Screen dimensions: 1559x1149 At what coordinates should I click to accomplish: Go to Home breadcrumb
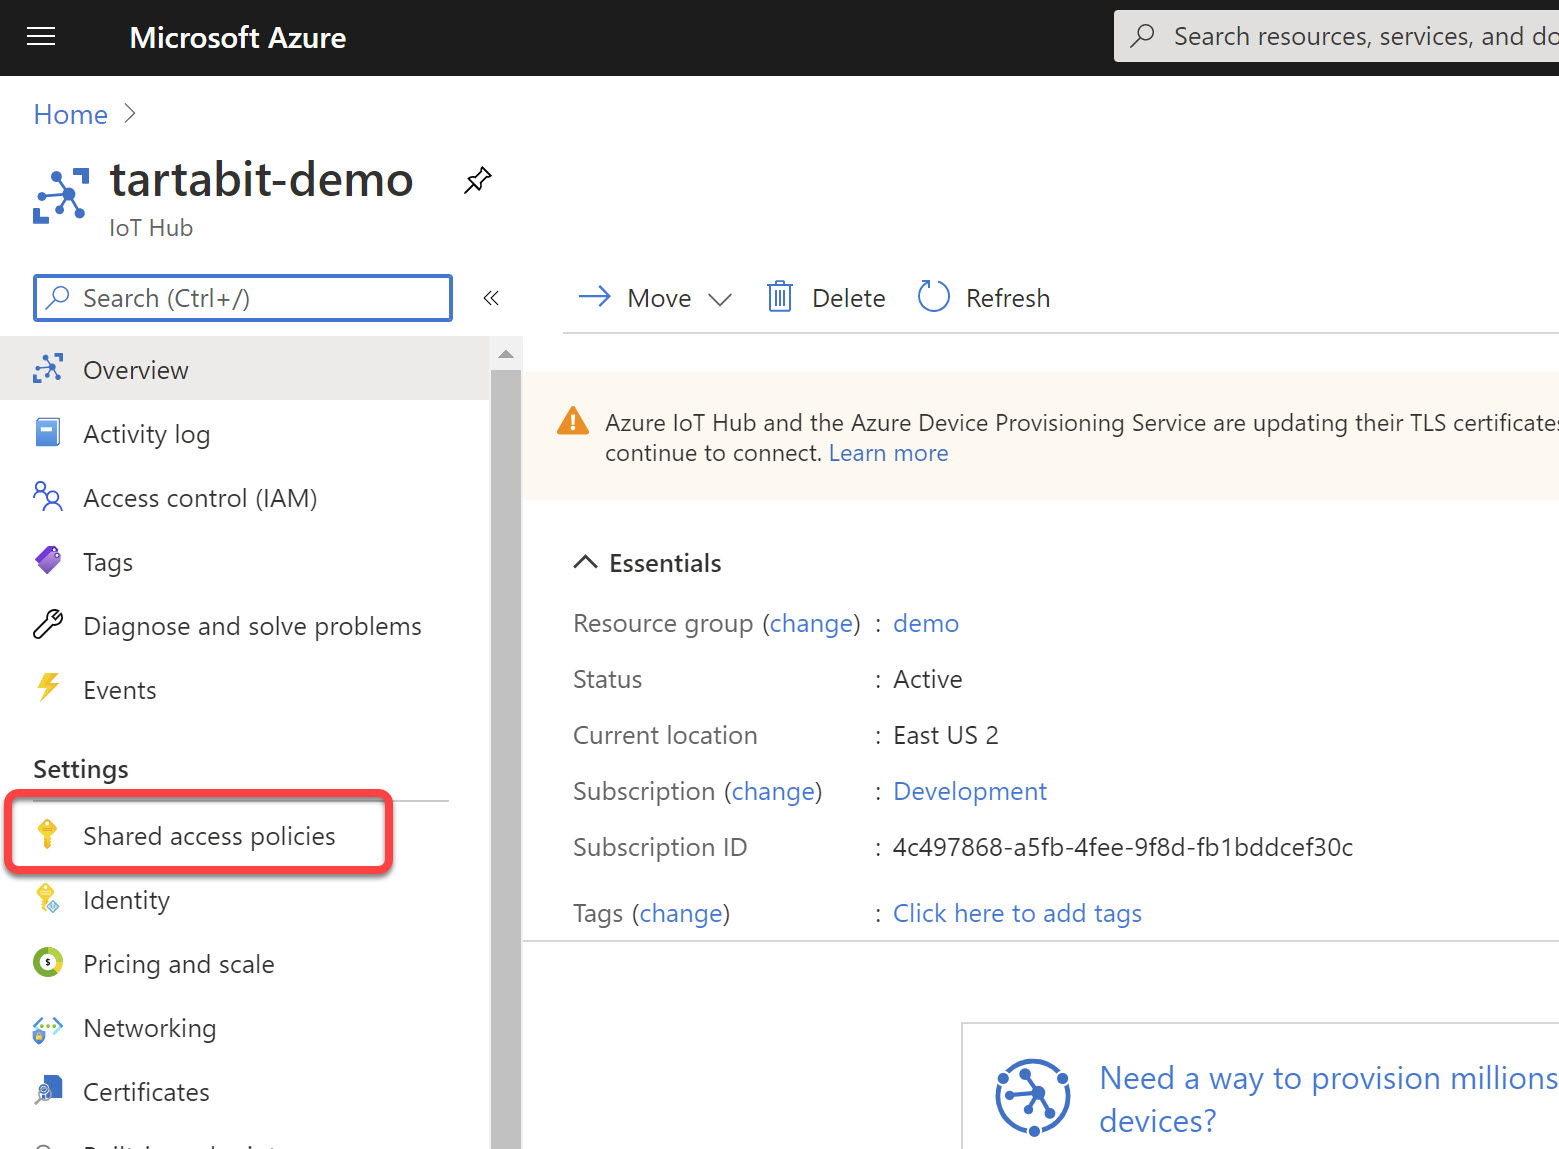(x=71, y=114)
